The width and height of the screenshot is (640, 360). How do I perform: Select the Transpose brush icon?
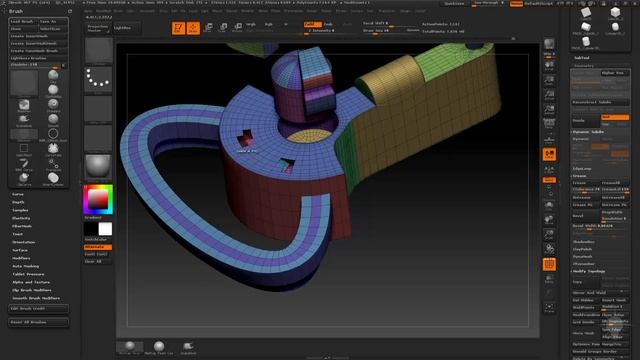click(x=53, y=164)
